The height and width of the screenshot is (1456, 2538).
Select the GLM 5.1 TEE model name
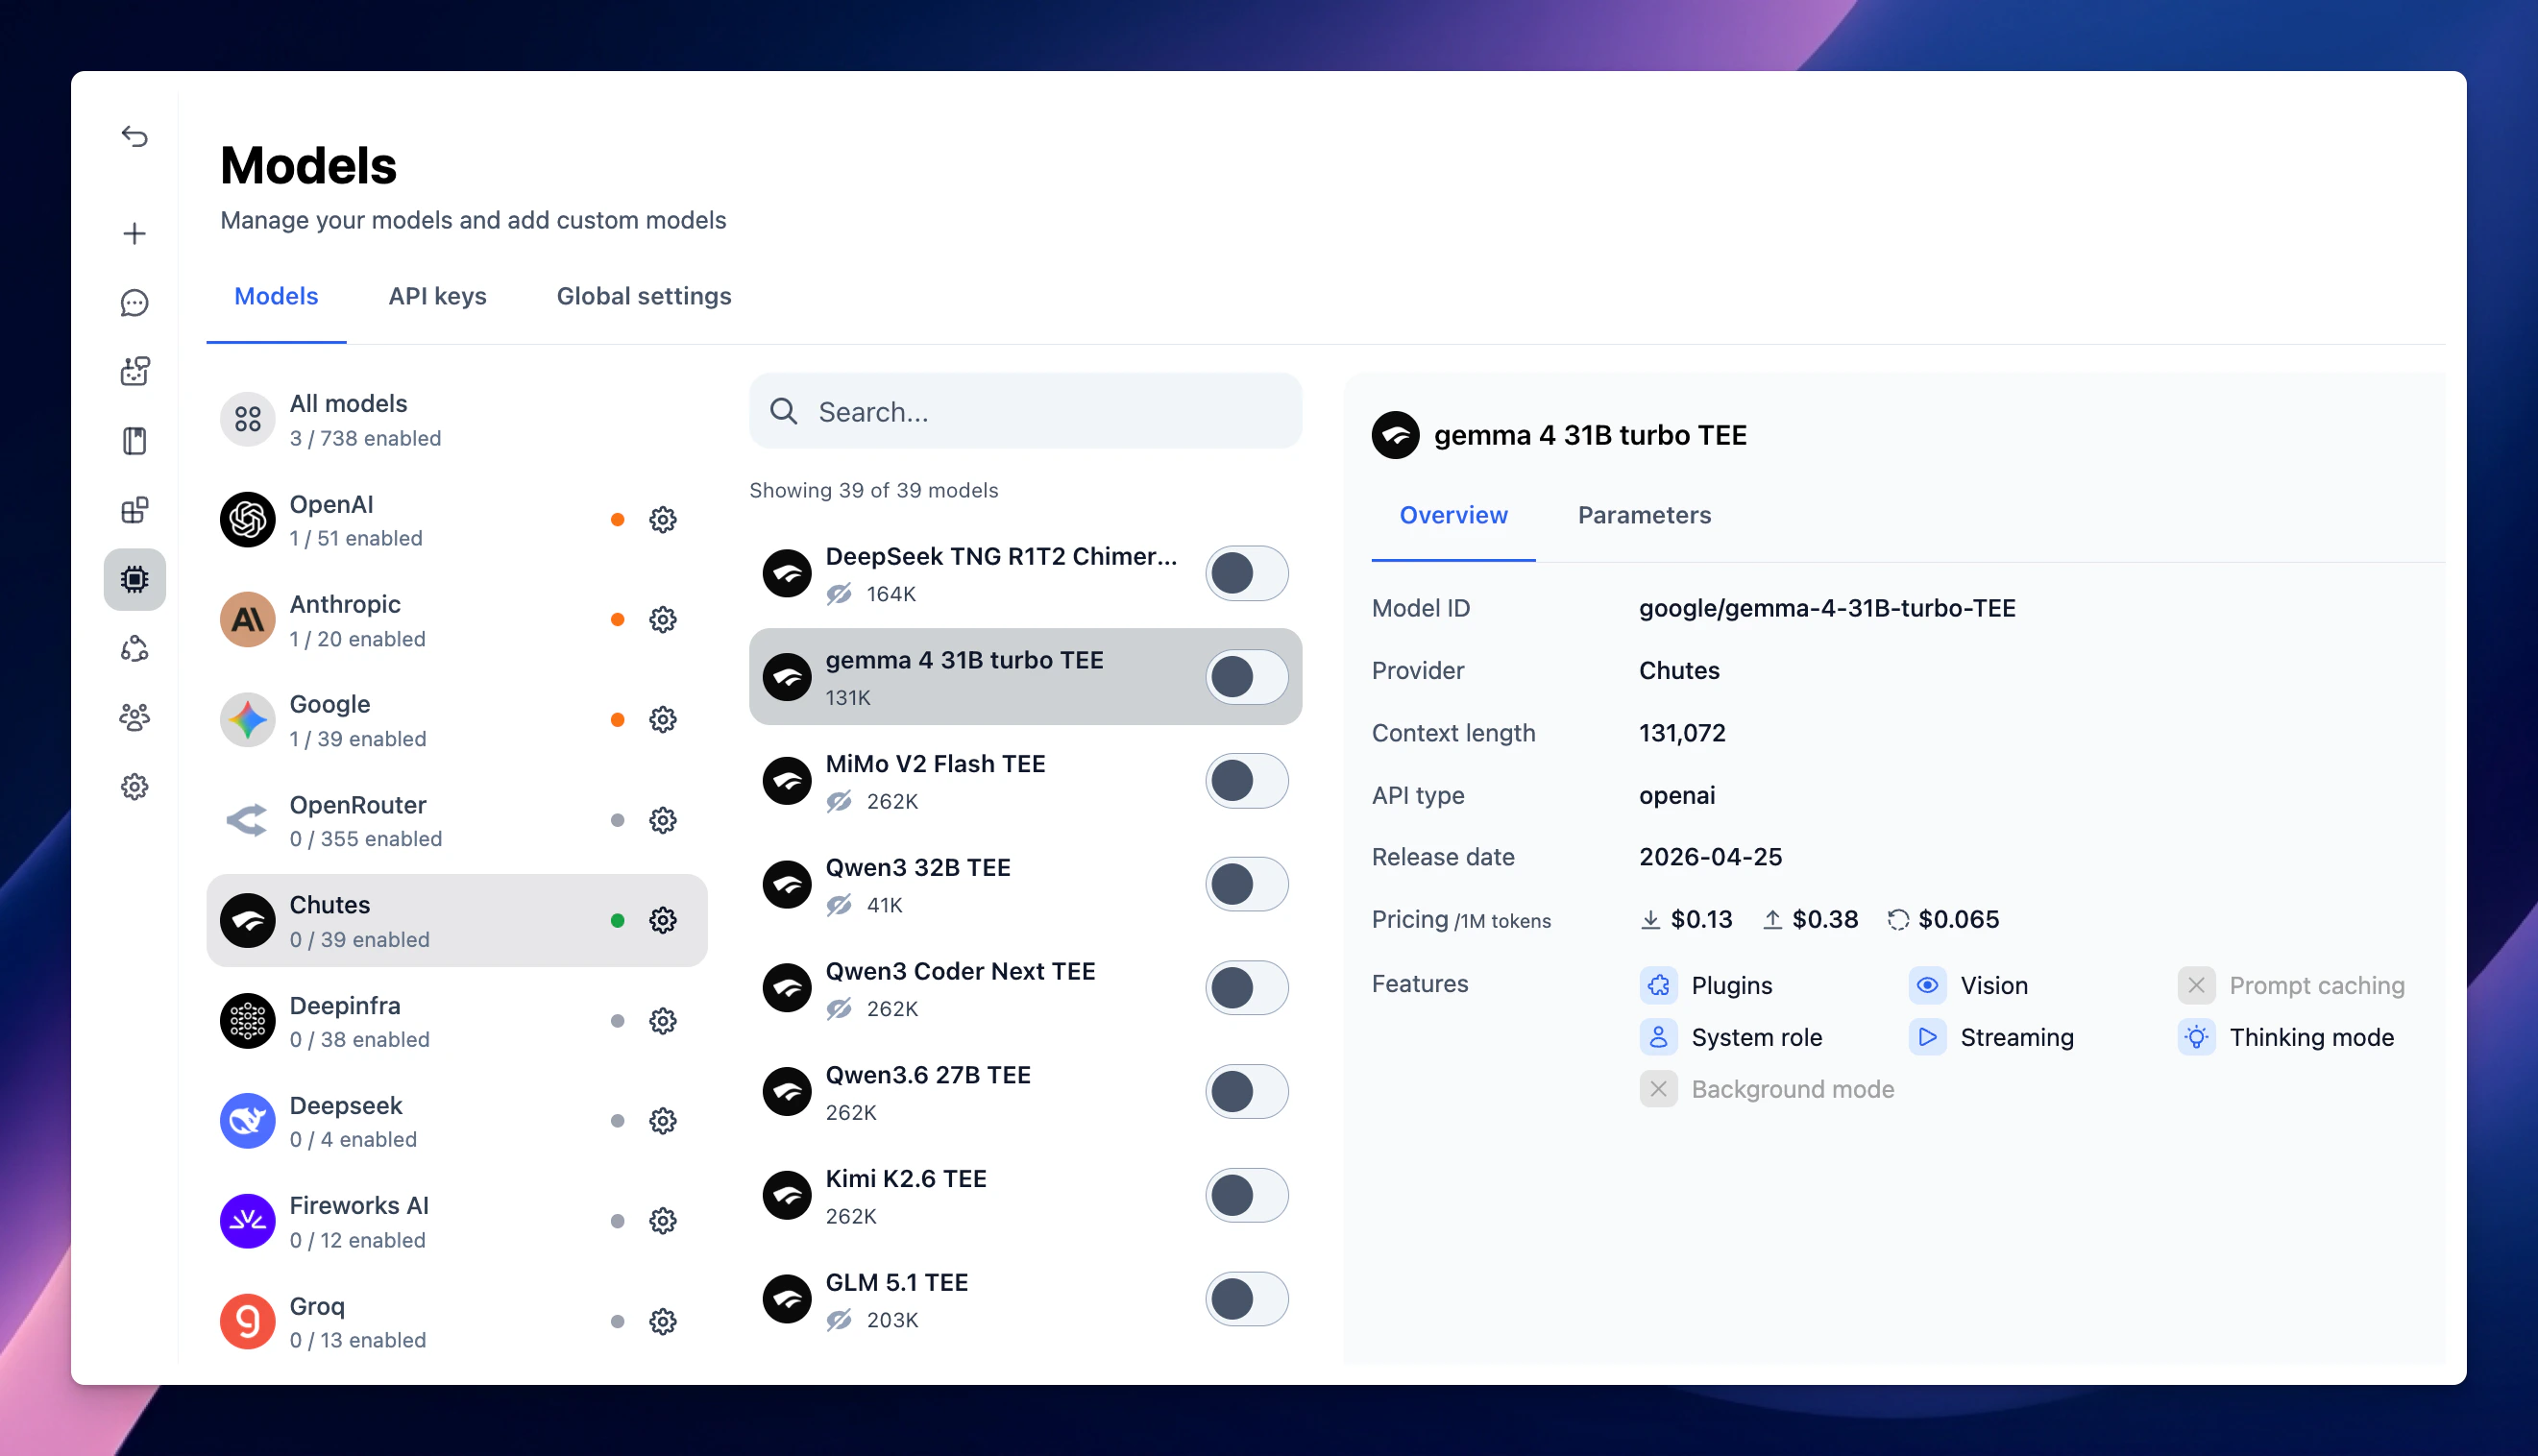pos(897,1283)
